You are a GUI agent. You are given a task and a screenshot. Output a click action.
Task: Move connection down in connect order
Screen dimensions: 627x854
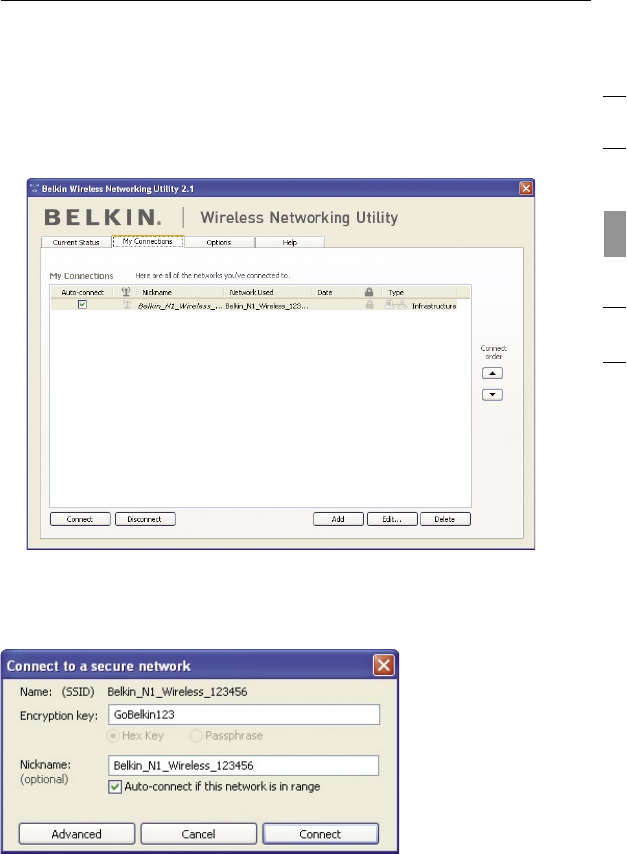point(492,395)
